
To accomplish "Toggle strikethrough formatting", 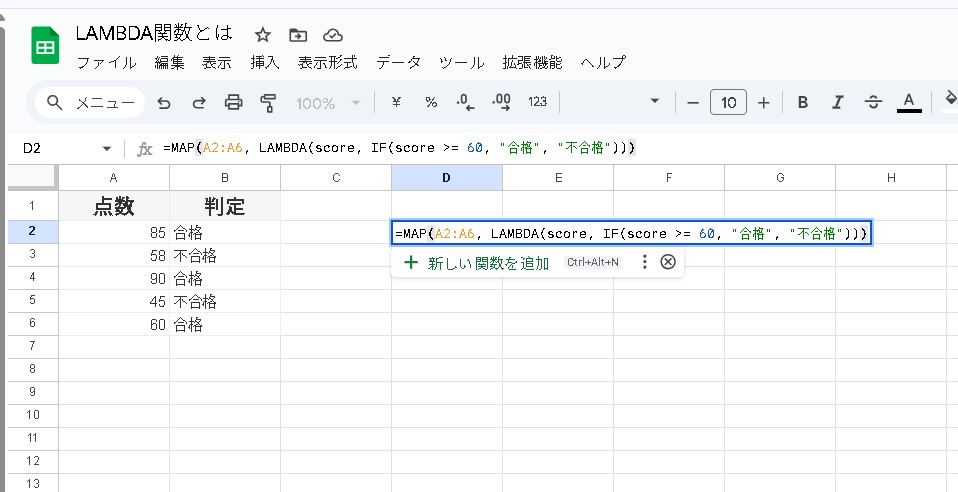I will pos(872,102).
